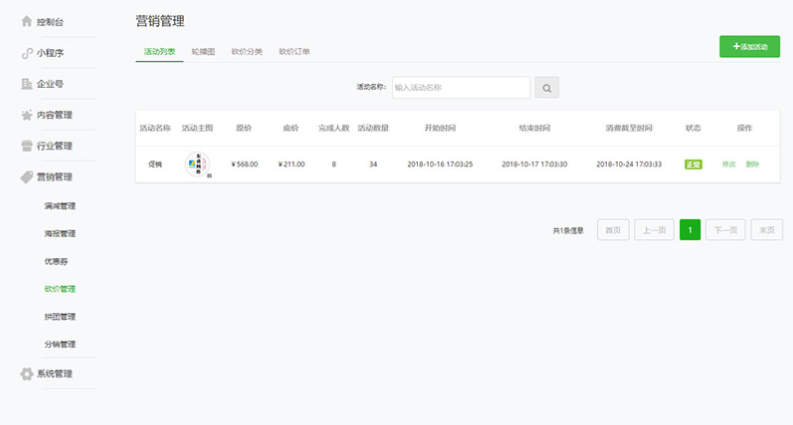This screenshot has height=425, width=793.
Task: Switch to the 轮播图 tab
Action: 203,51
